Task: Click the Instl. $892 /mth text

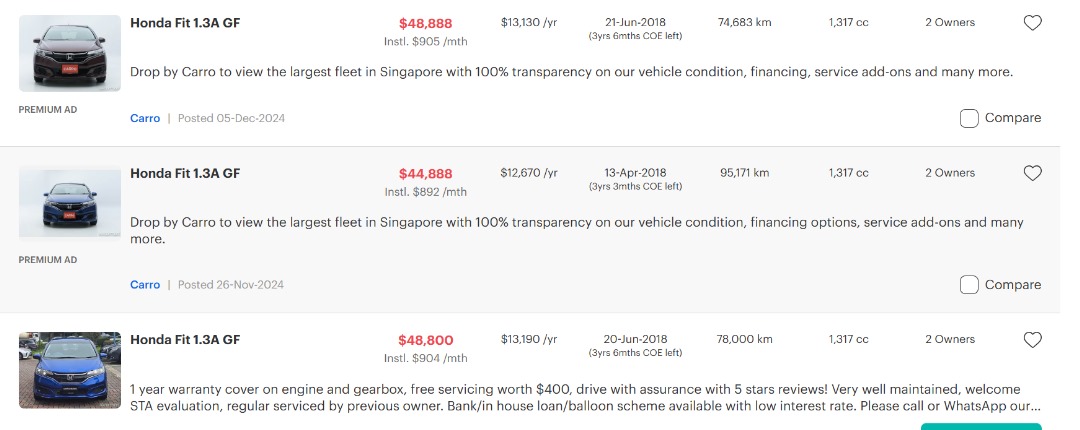Action: pyautogui.click(x=425, y=192)
